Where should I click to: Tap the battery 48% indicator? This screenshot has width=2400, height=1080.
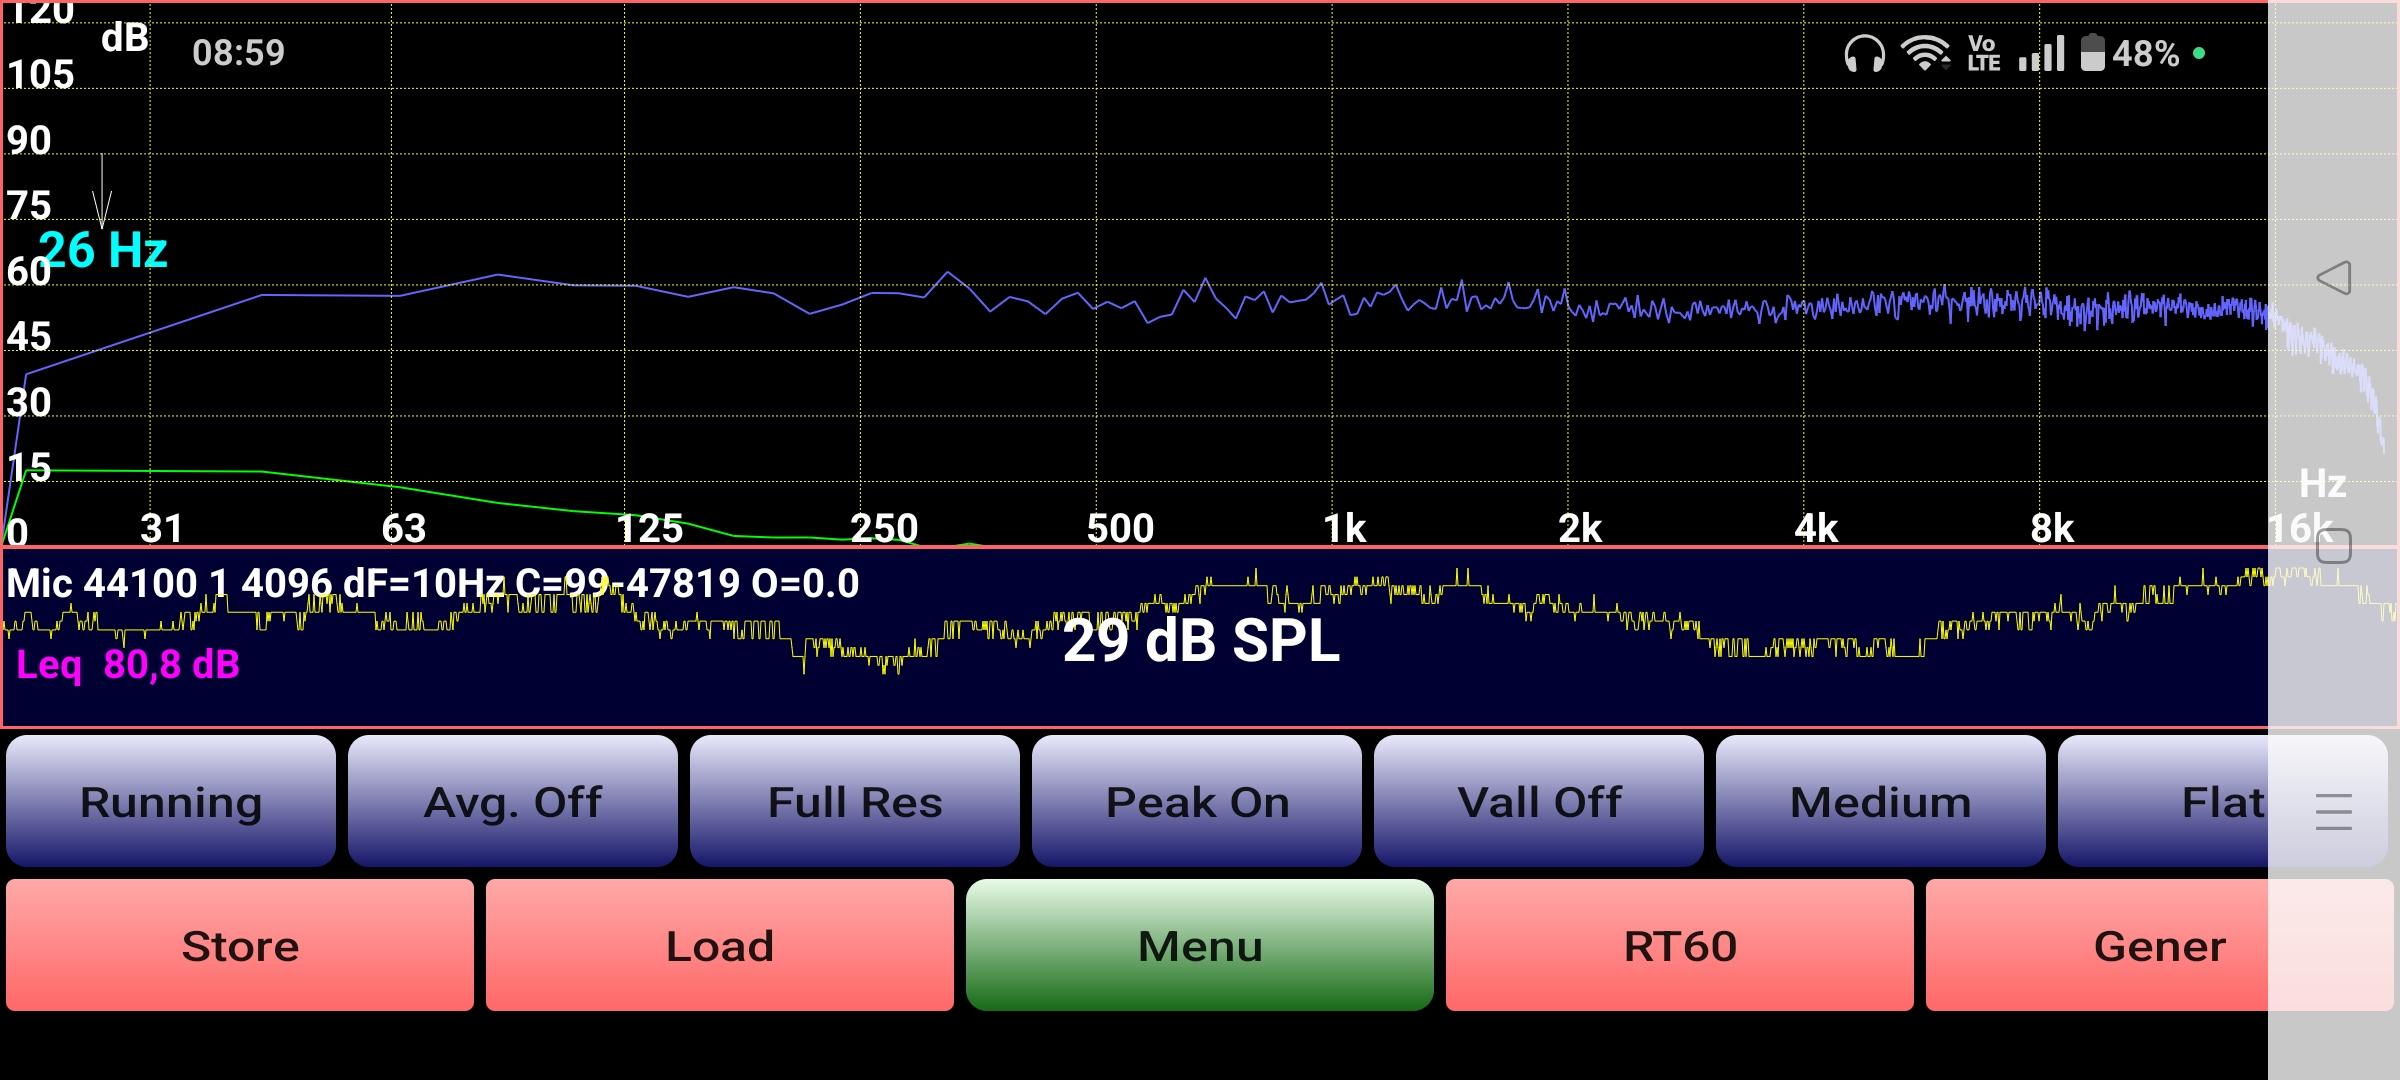pyautogui.click(x=2130, y=53)
